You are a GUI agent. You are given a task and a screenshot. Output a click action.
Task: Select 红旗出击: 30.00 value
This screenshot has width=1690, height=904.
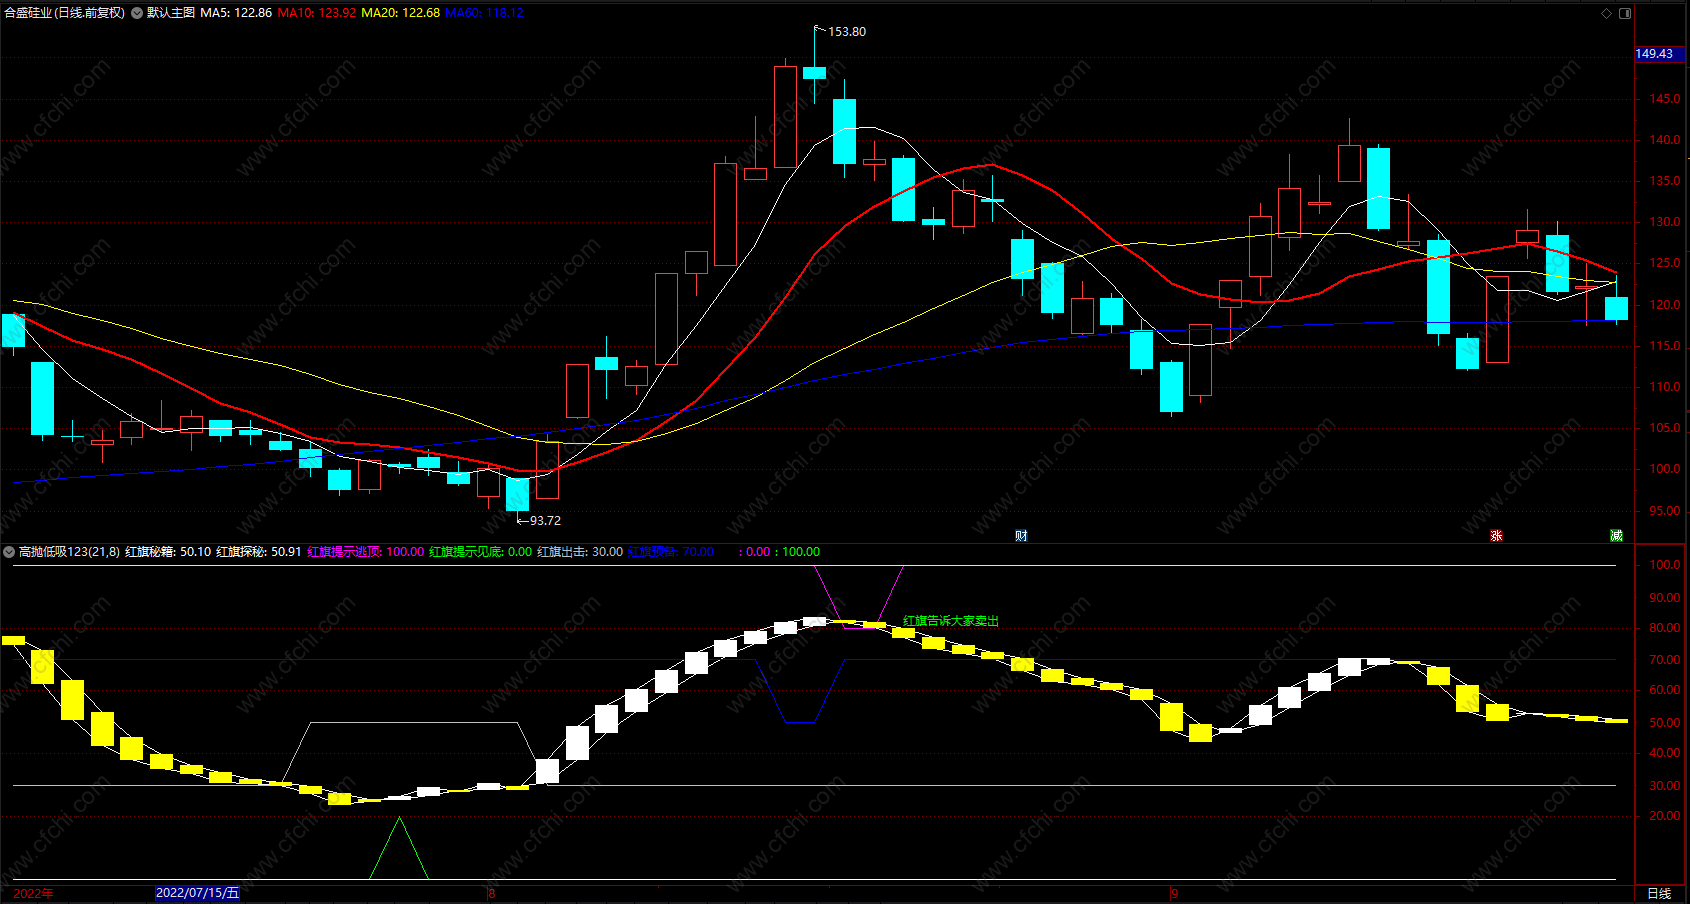pos(580,552)
